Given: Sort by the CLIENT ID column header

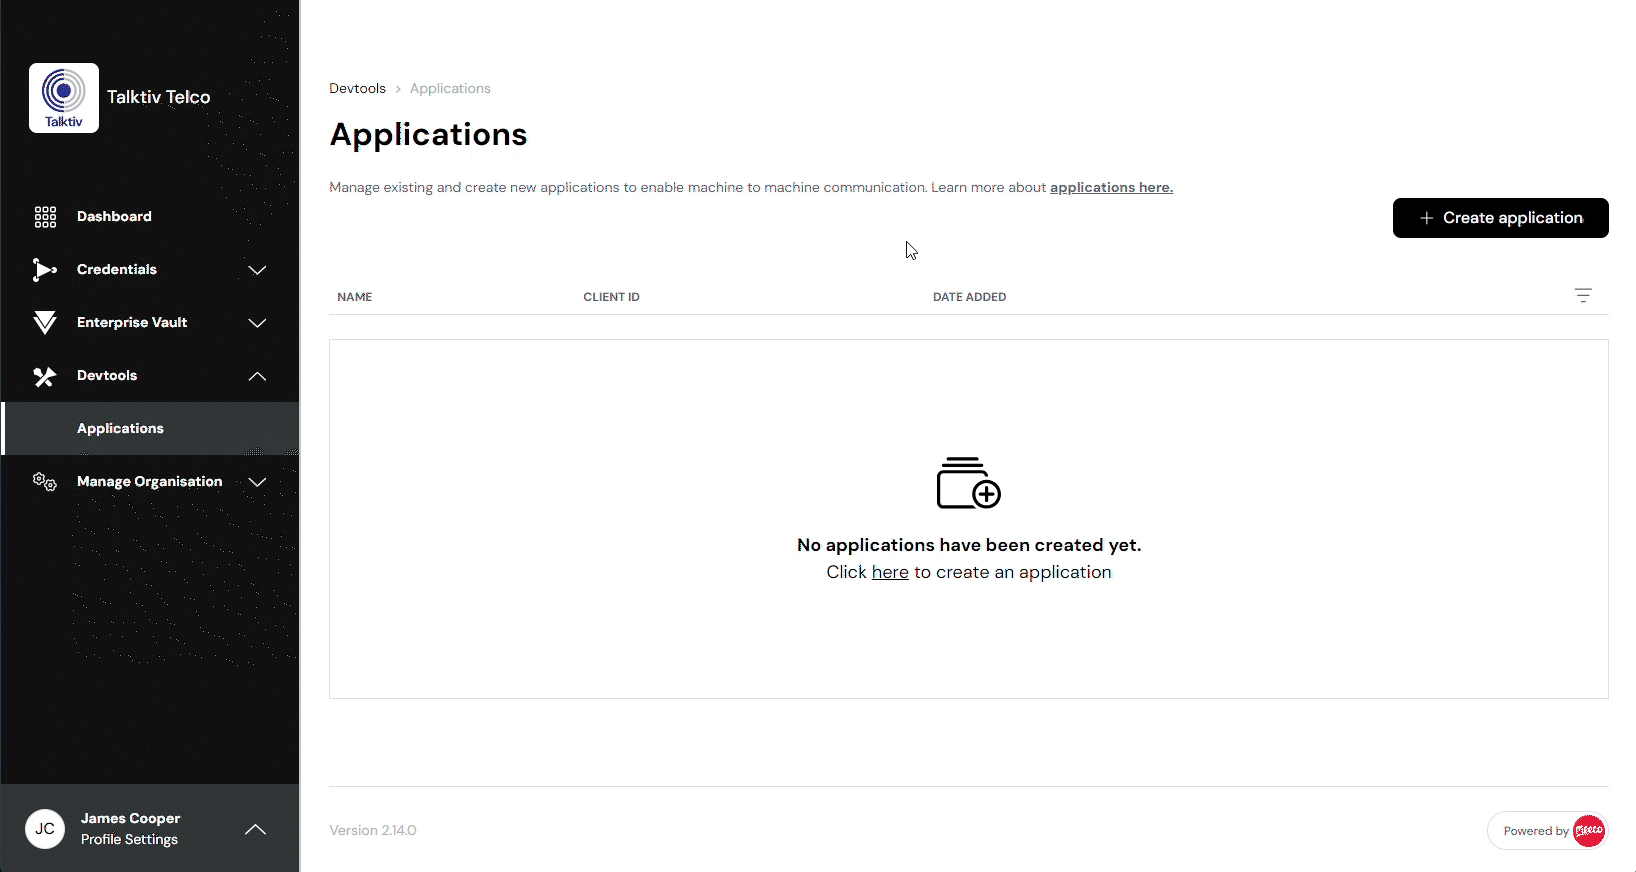Looking at the screenshot, I should [x=611, y=297].
